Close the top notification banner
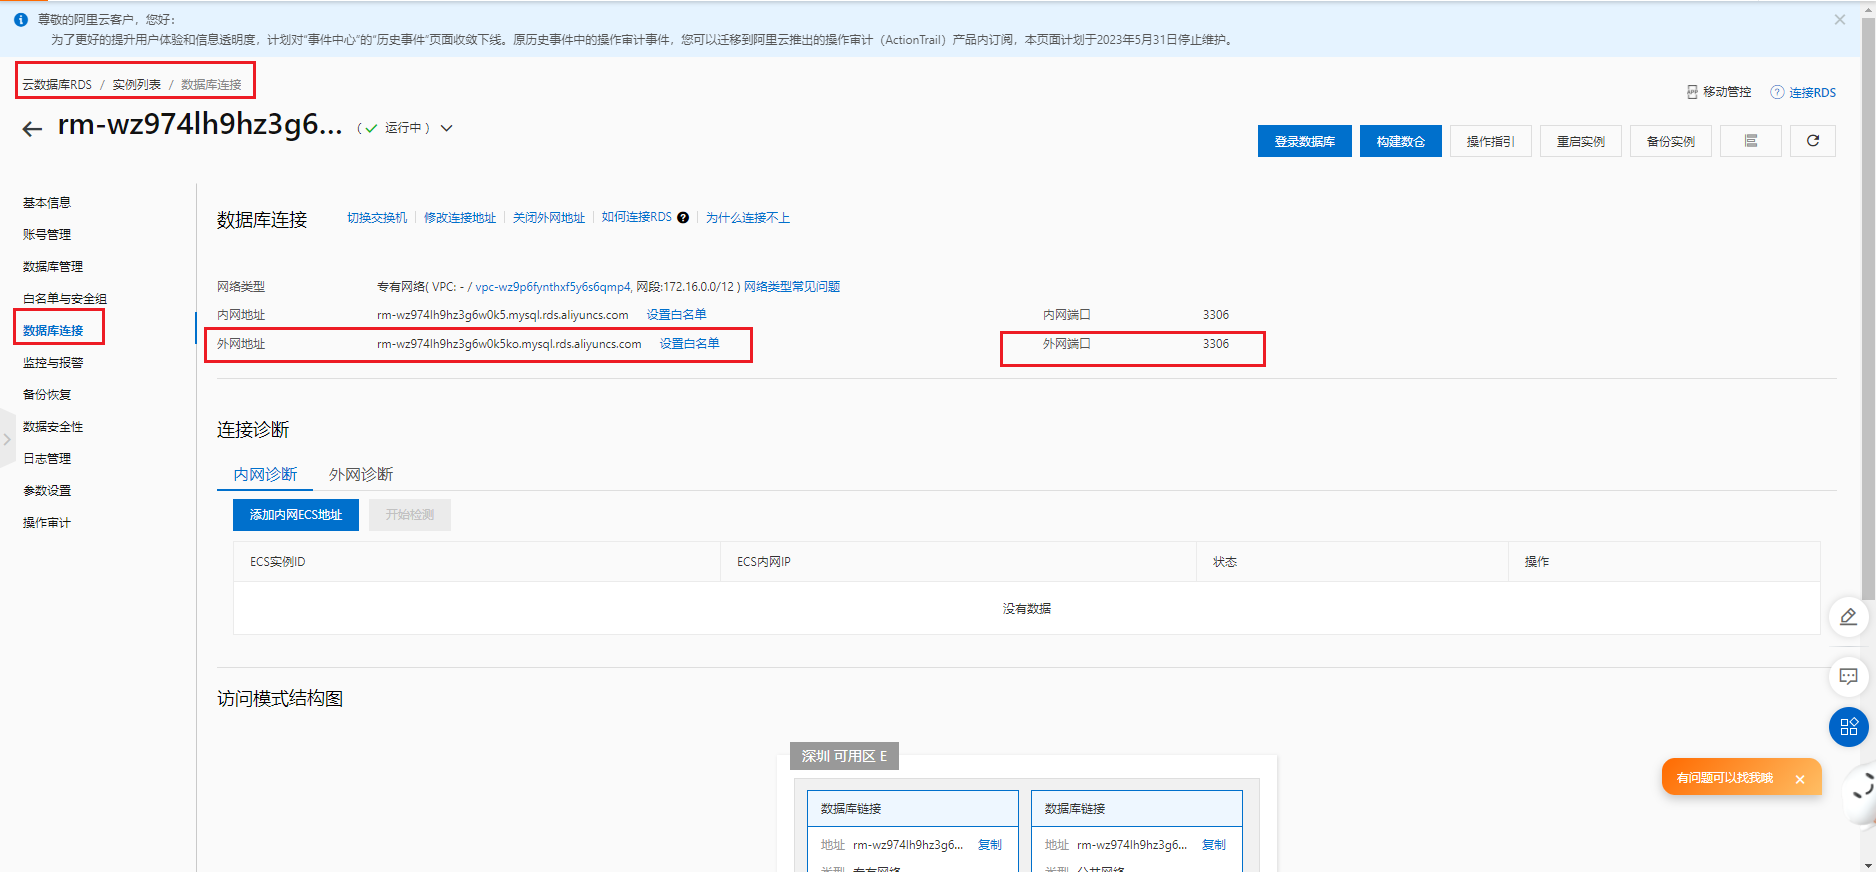The height and width of the screenshot is (872, 1876). [x=1839, y=19]
